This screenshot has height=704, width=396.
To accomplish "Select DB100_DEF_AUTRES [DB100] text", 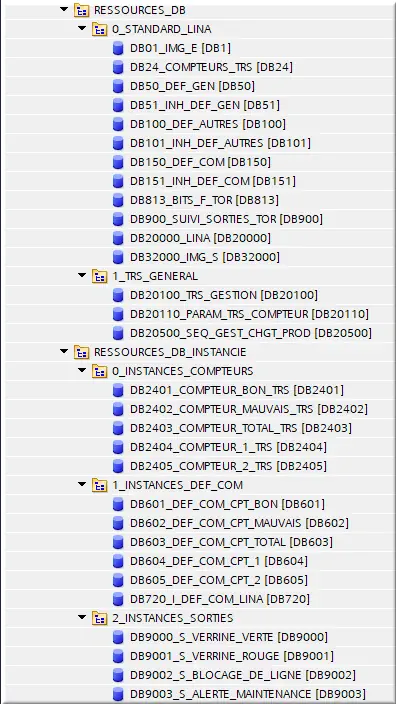I will click(x=207, y=124).
